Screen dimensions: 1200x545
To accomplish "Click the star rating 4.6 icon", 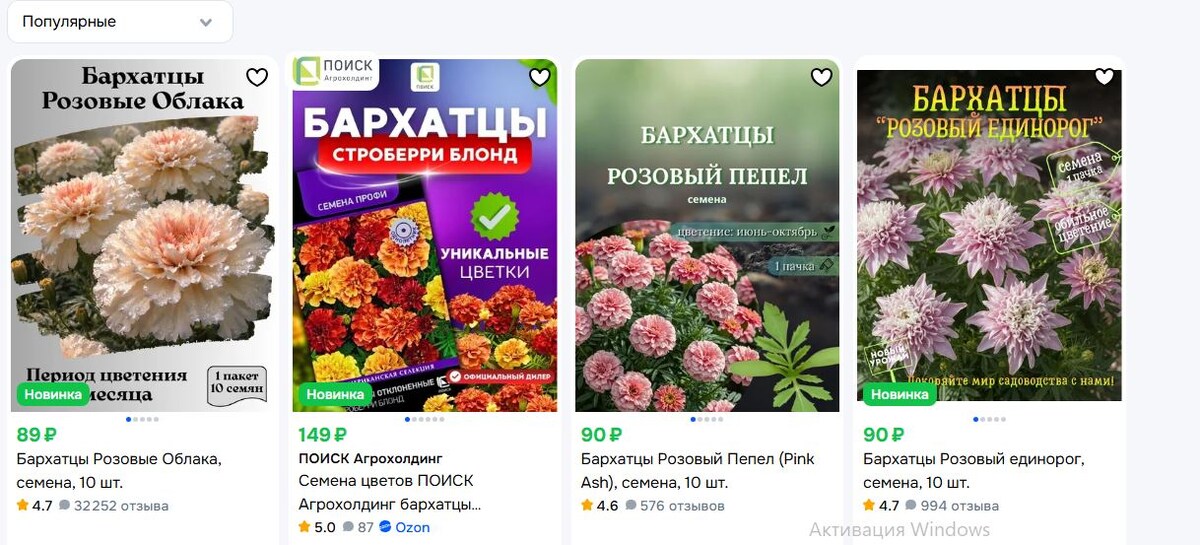I will coord(587,506).
